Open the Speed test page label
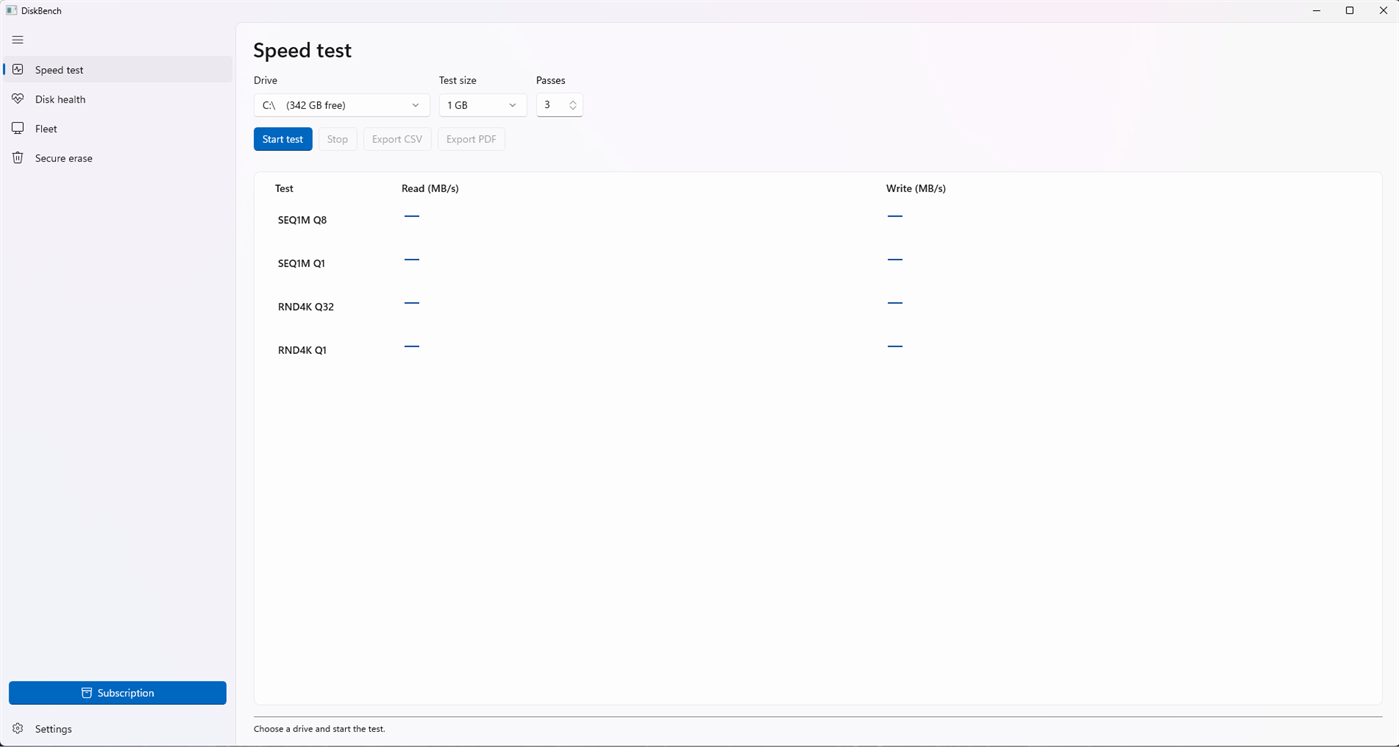The height and width of the screenshot is (747, 1399). point(59,70)
